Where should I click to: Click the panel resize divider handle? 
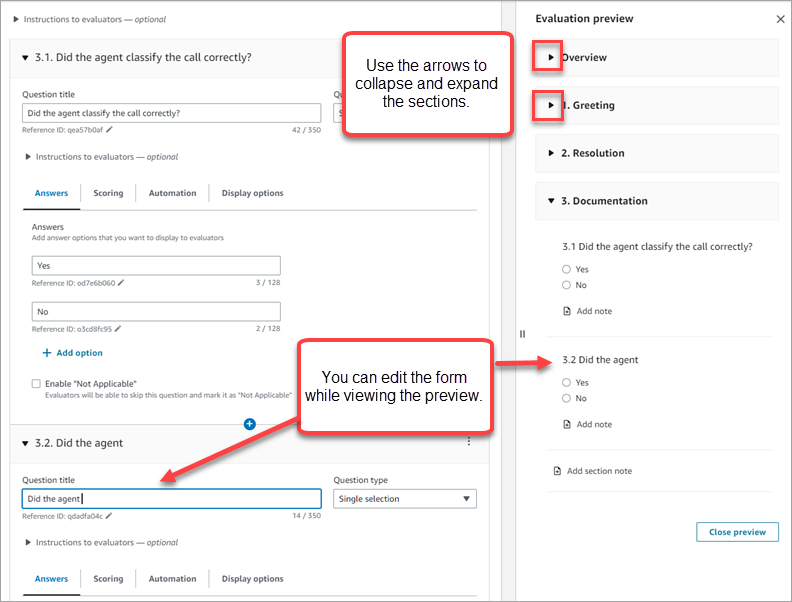tap(522, 334)
